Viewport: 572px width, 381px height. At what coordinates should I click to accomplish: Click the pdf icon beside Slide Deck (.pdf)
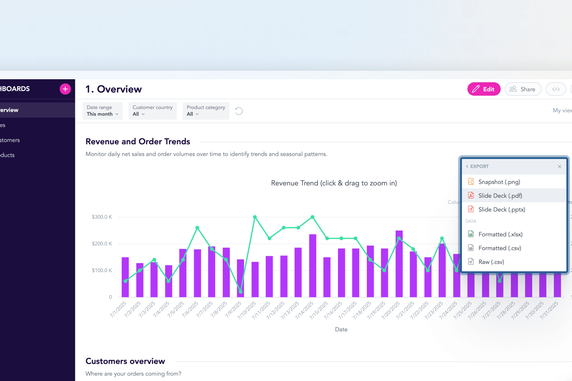tap(471, 195)
